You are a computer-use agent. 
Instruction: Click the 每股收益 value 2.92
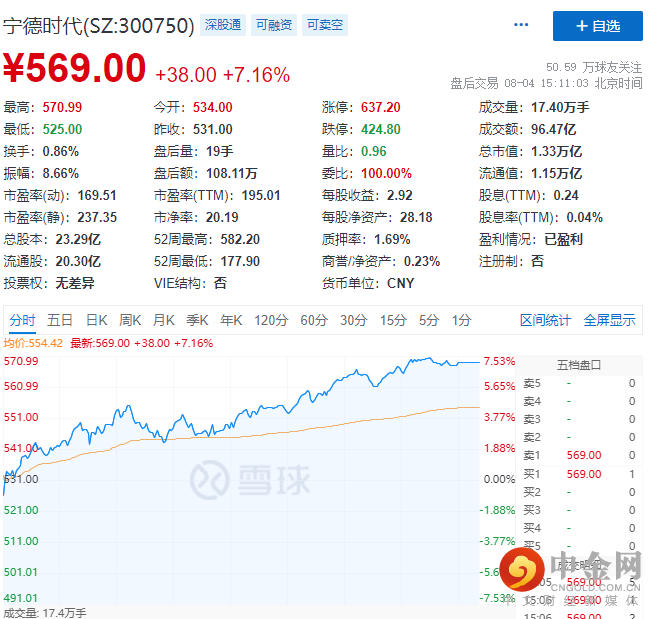[x=400, y=195]
